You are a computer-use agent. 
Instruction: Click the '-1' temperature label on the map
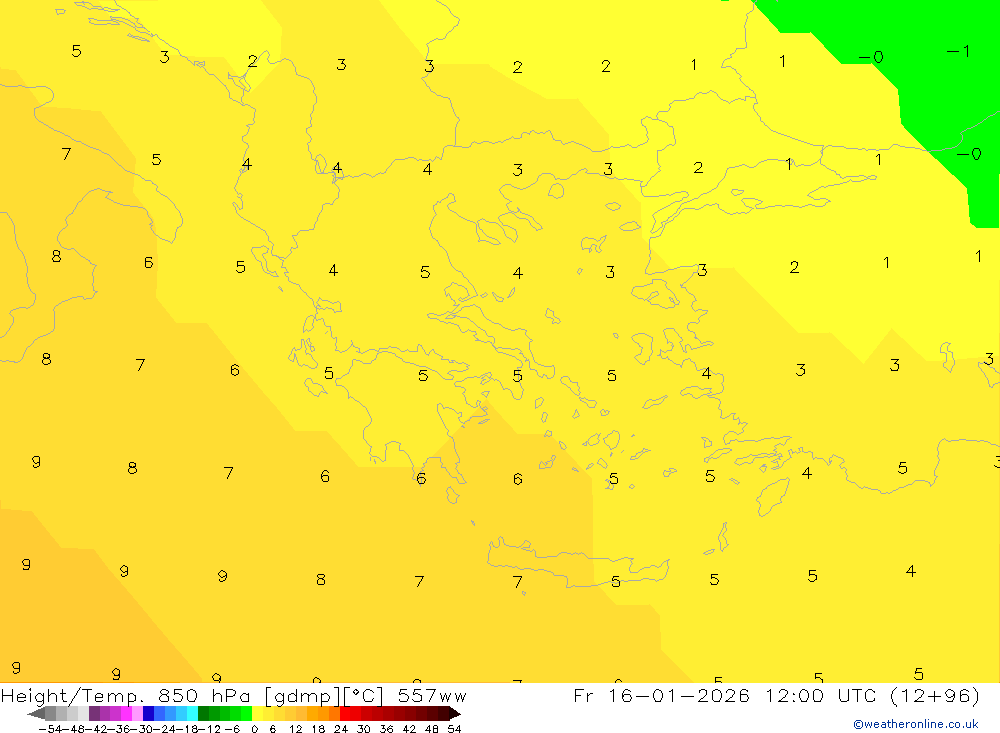[959, 51]
